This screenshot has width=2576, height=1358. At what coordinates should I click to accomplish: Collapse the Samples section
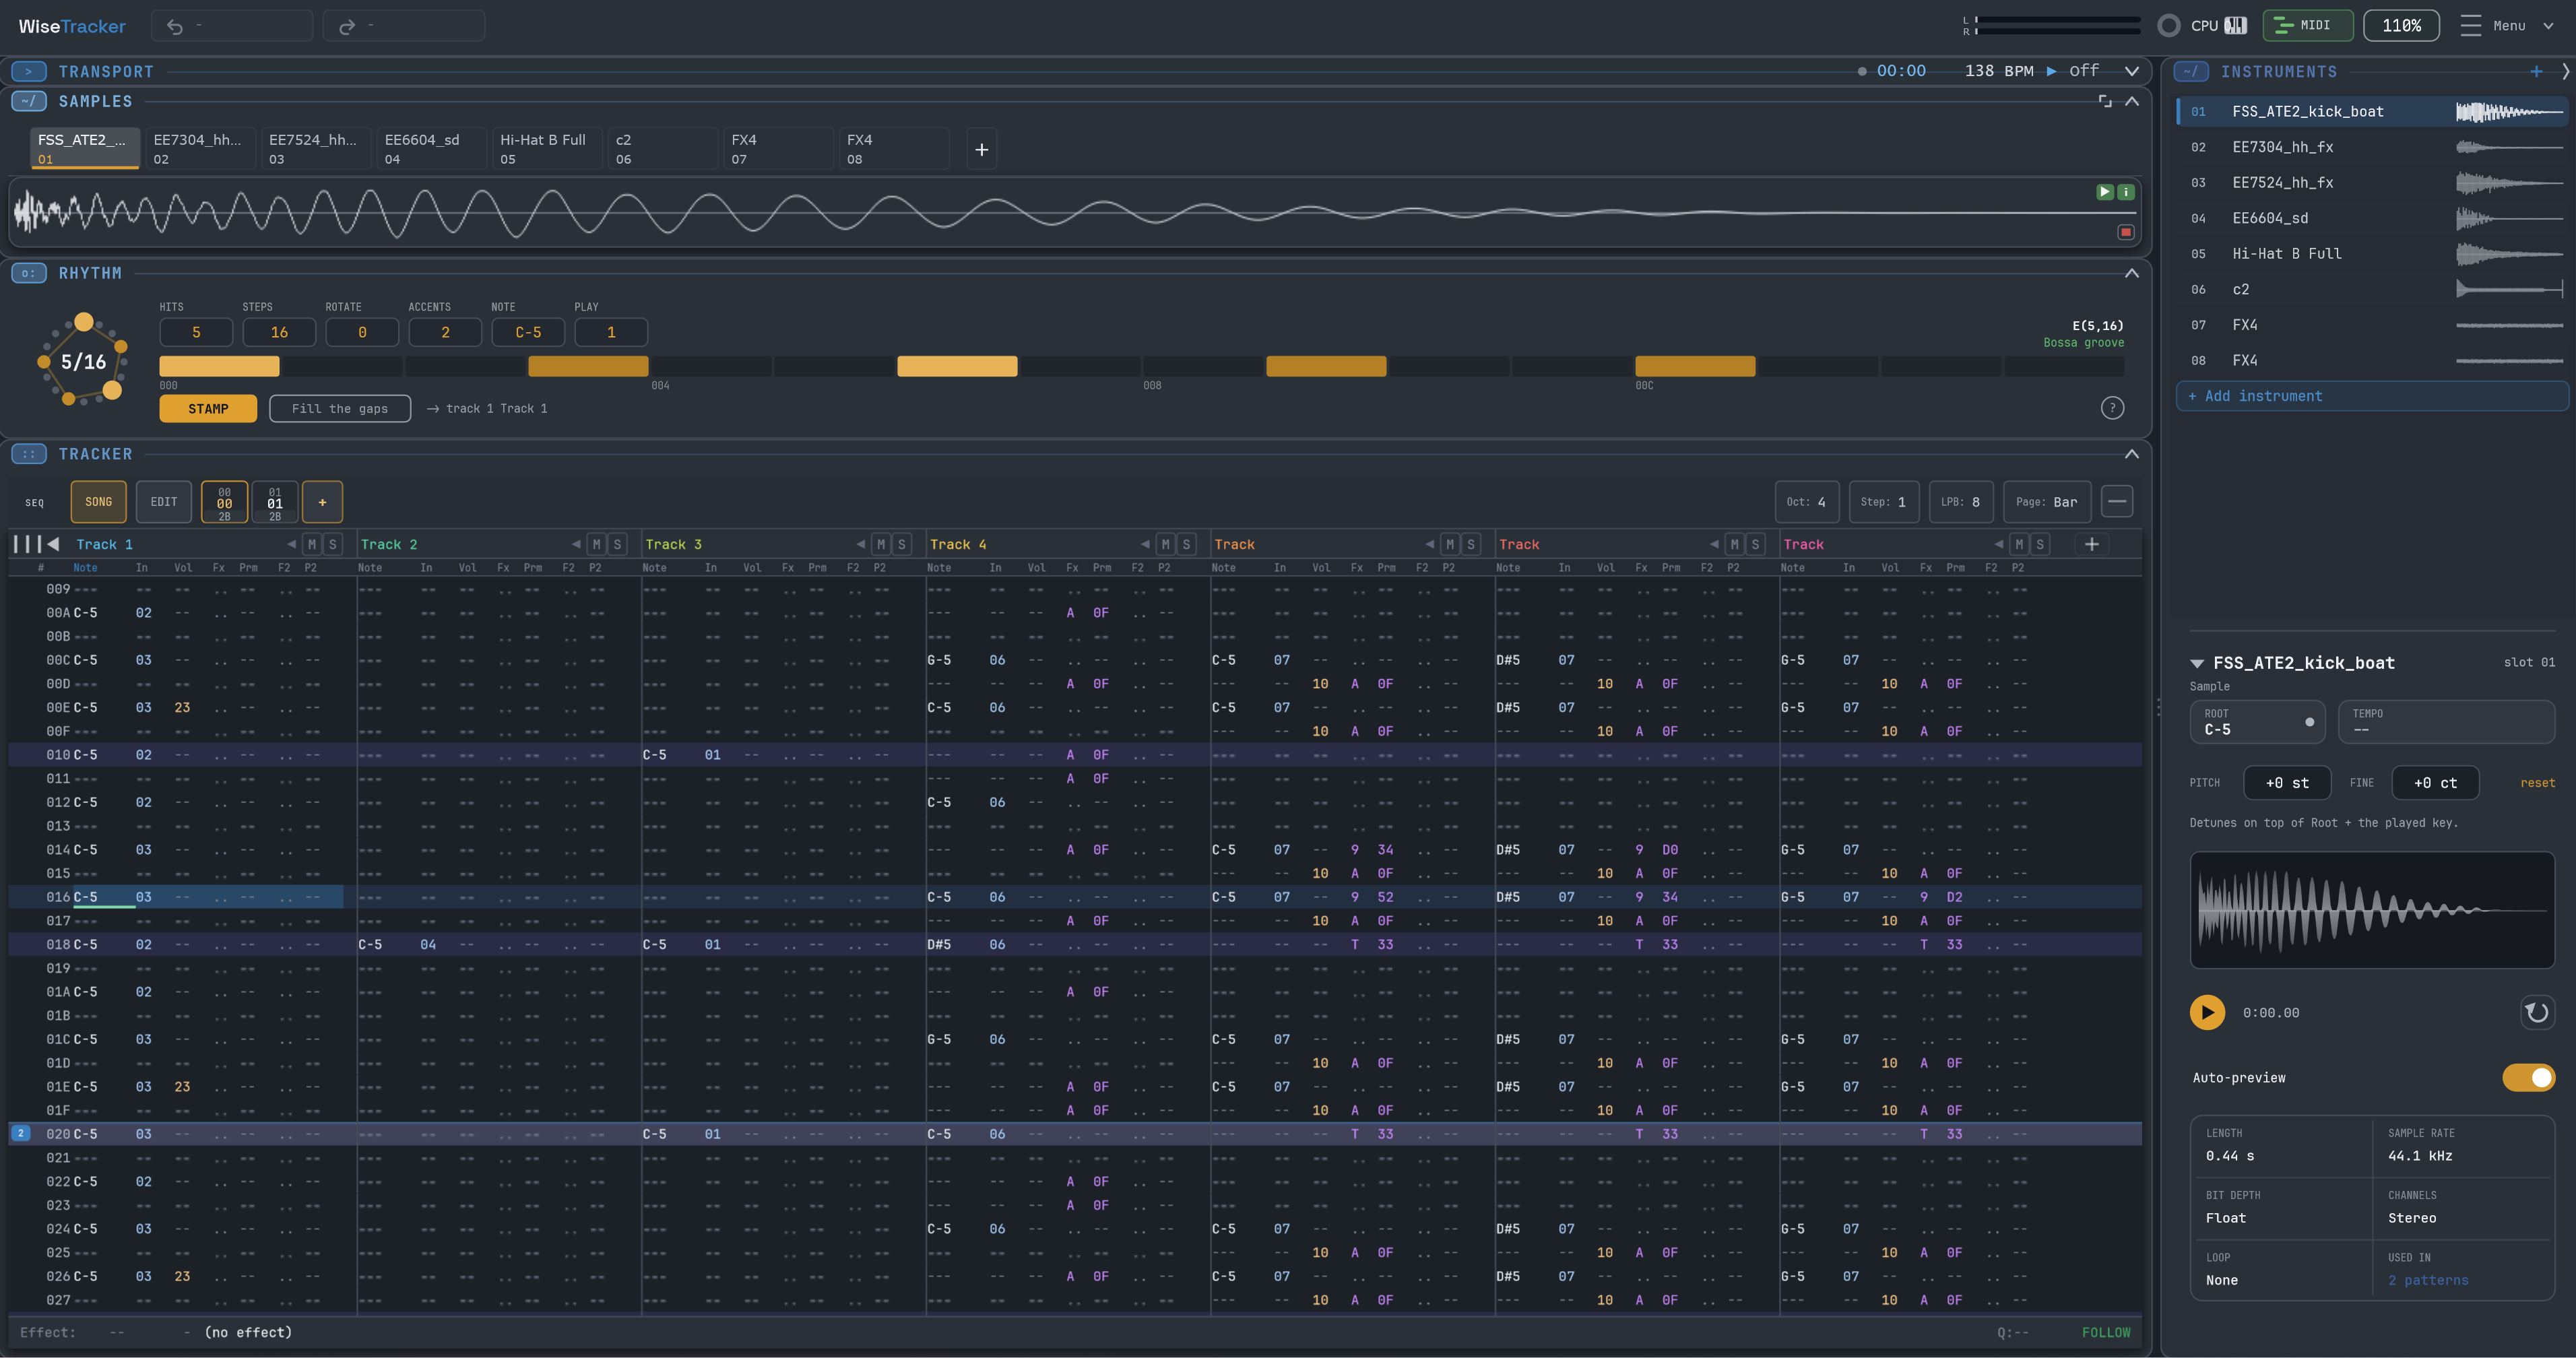coord(2132,101)
